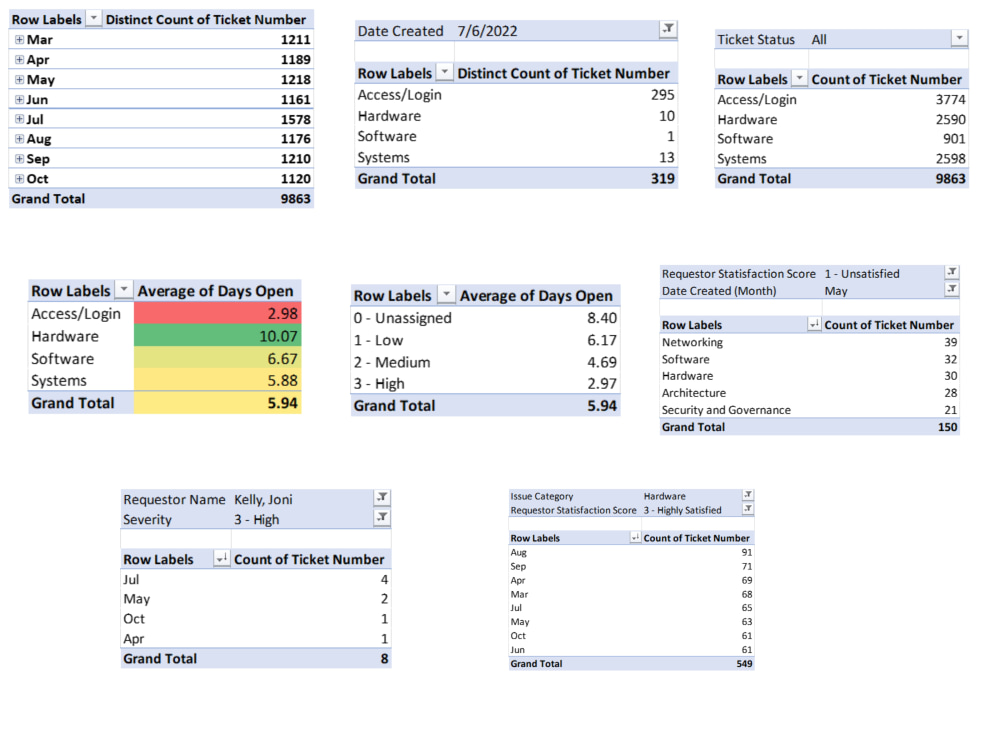Open Date Created filter button
Image resolution: width=1000 pixels, height=750 pixels.
pos(668,29)
